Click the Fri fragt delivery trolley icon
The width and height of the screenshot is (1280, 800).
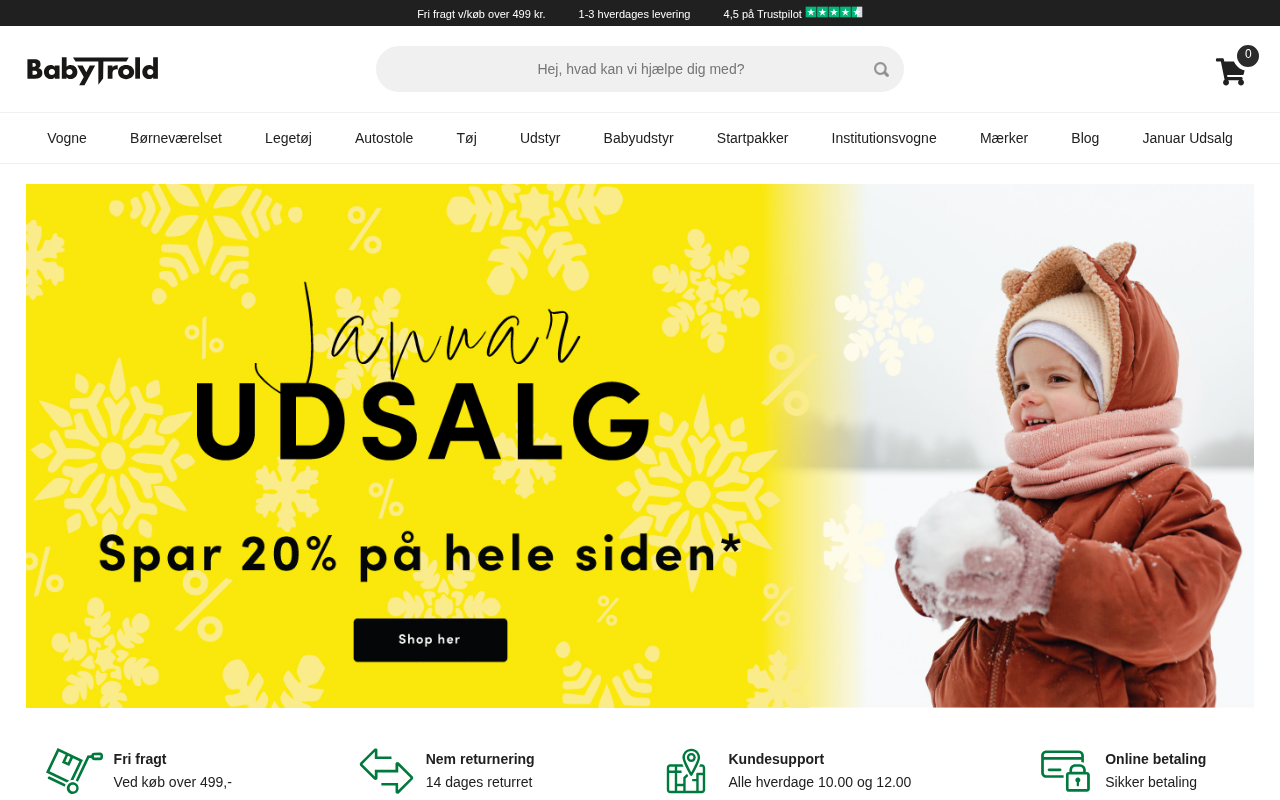[x=74, y=770]
